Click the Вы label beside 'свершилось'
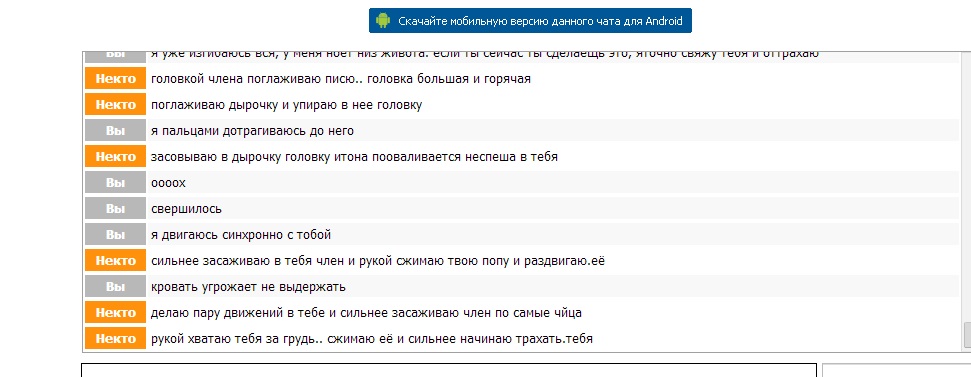 (x=115, y=209)
